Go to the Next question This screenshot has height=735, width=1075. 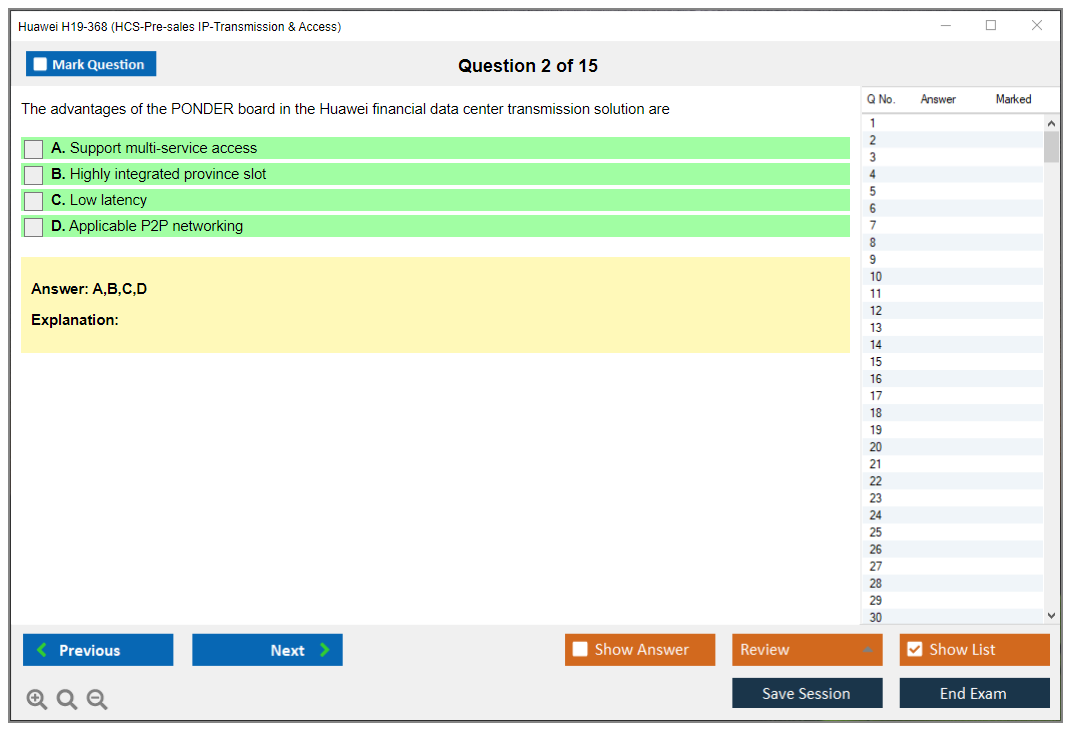coord(267,650)
